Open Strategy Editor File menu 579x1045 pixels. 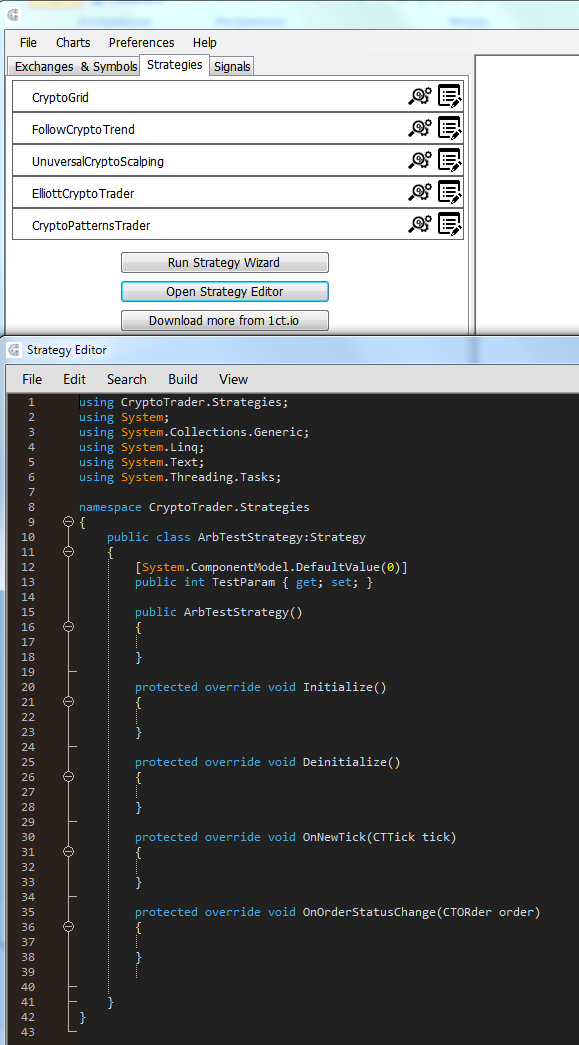(32, 379)
